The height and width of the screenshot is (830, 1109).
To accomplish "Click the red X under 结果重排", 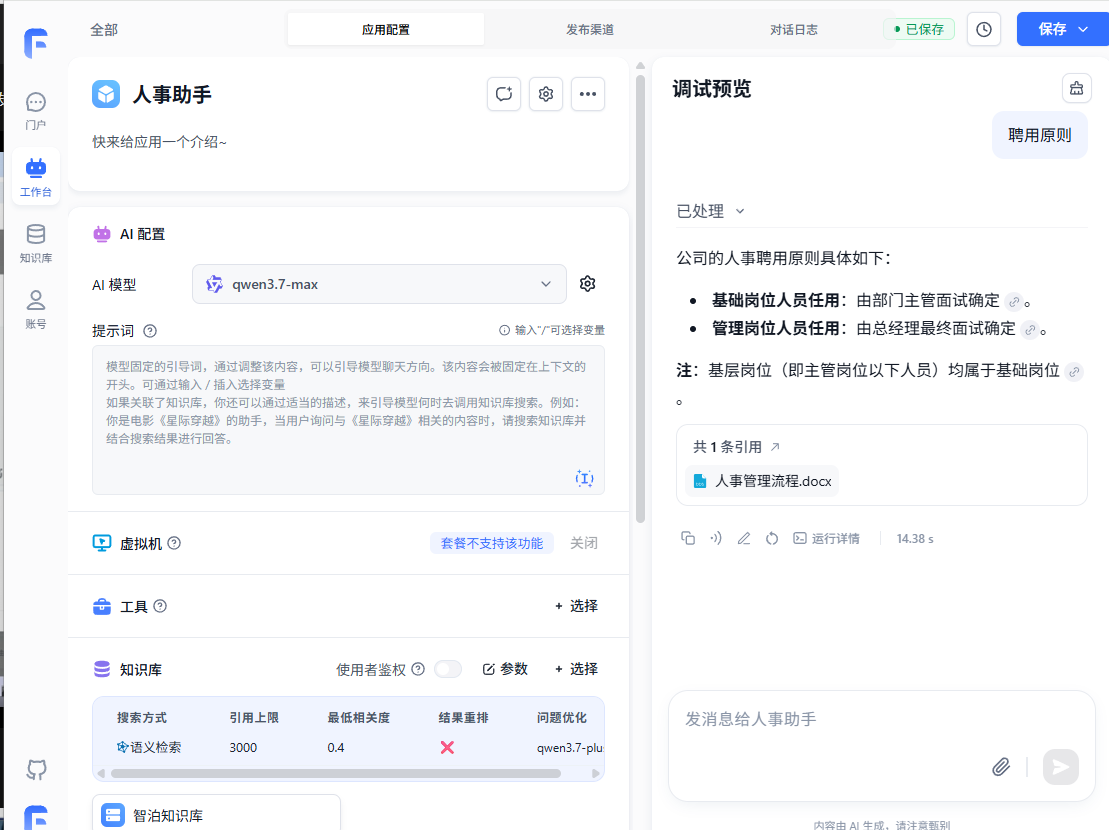I will click(x=447, y=747).
